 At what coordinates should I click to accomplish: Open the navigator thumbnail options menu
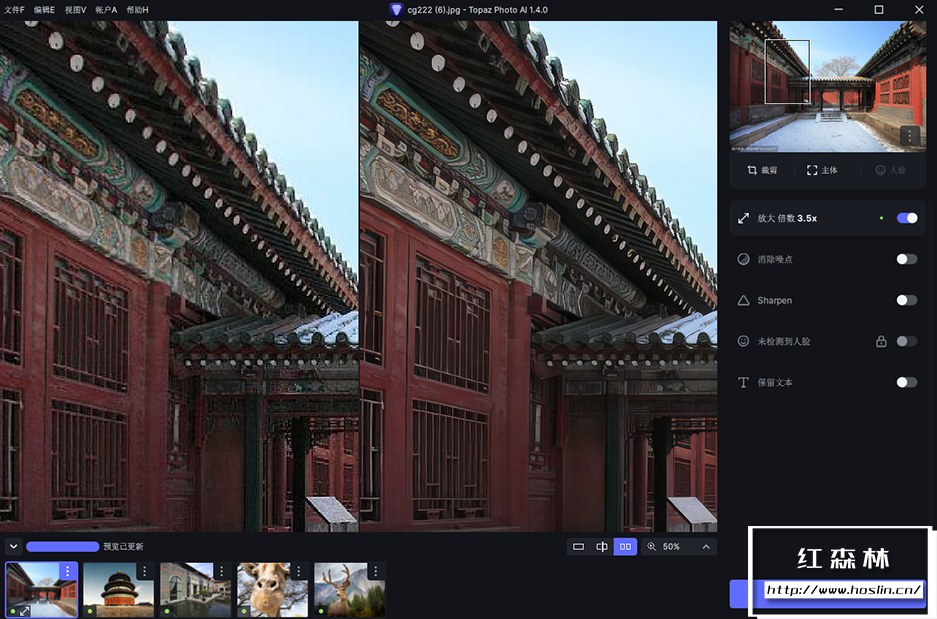tap(910, 136)
